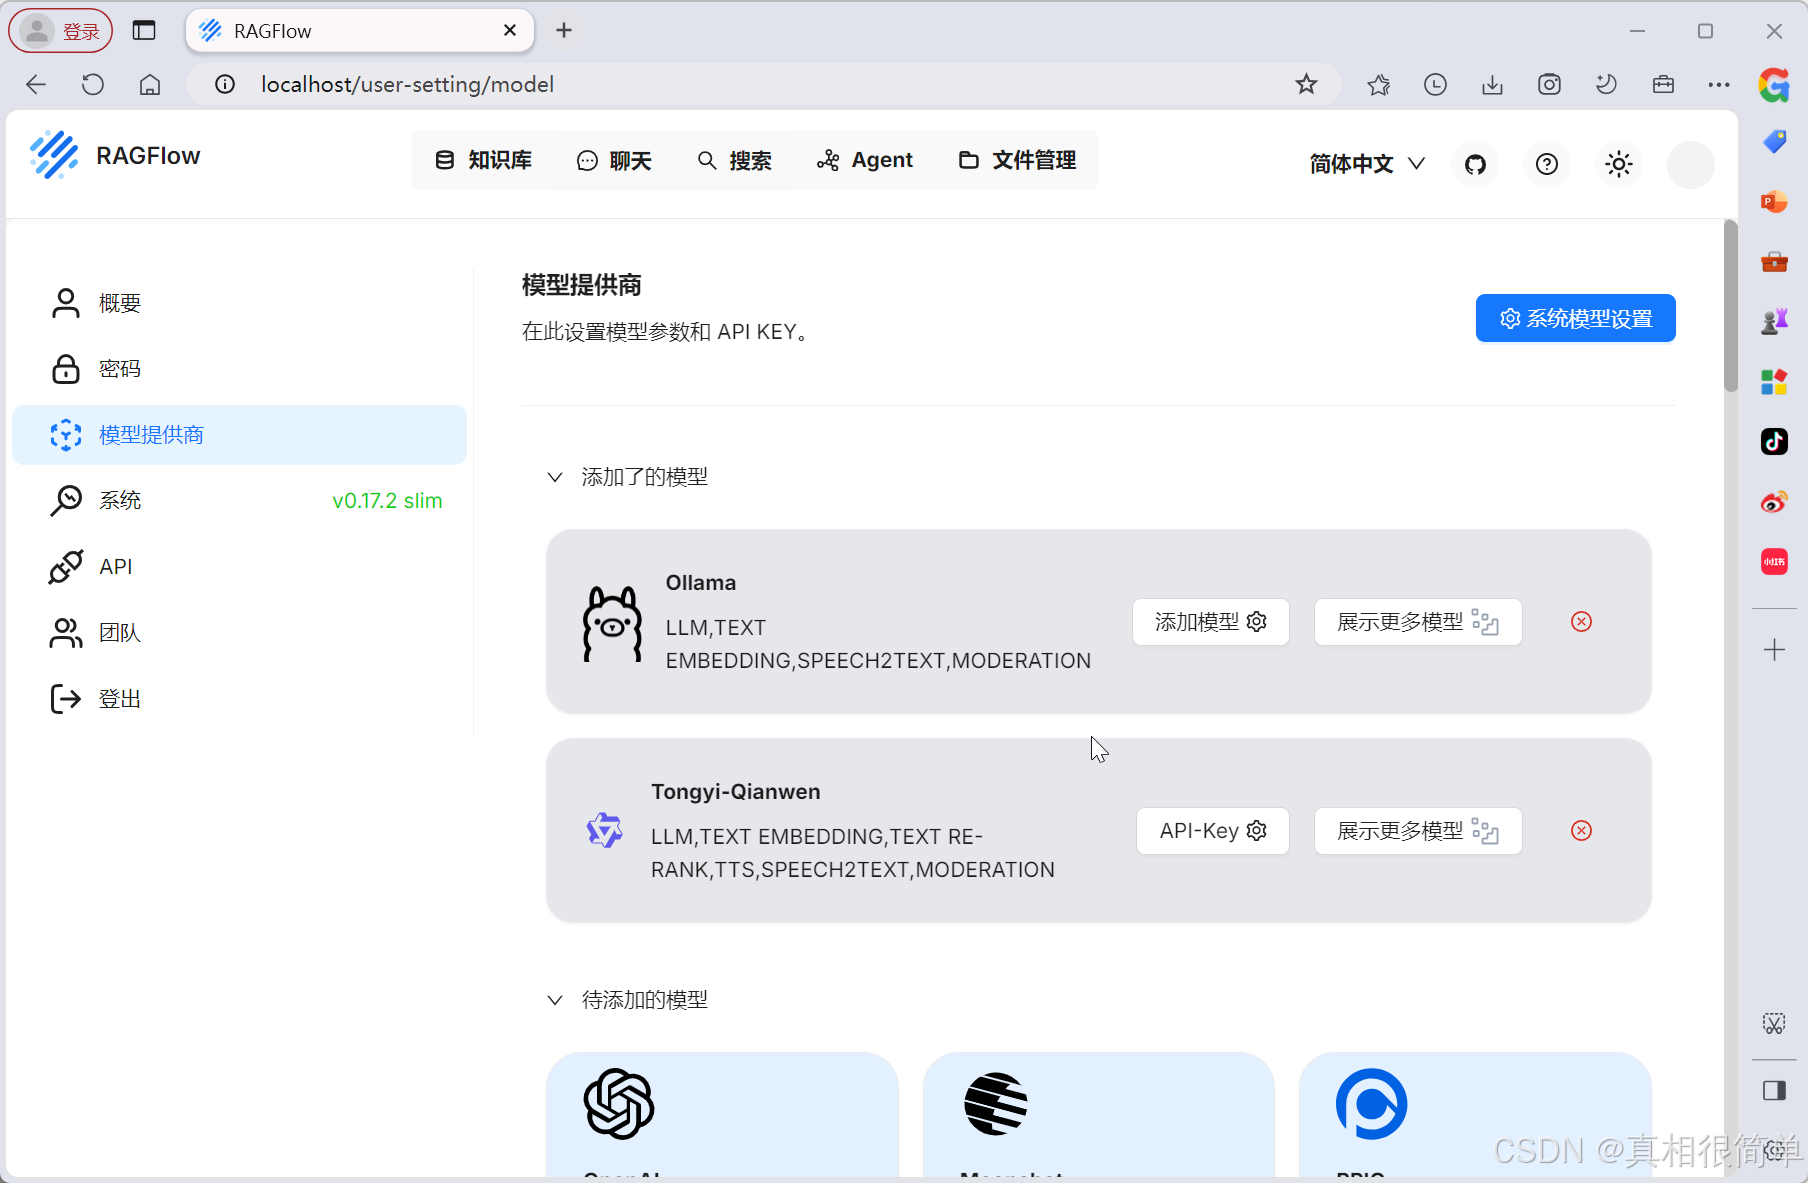
Task: Open the tab actions menu icon
Action: click(x=144, y=31)
